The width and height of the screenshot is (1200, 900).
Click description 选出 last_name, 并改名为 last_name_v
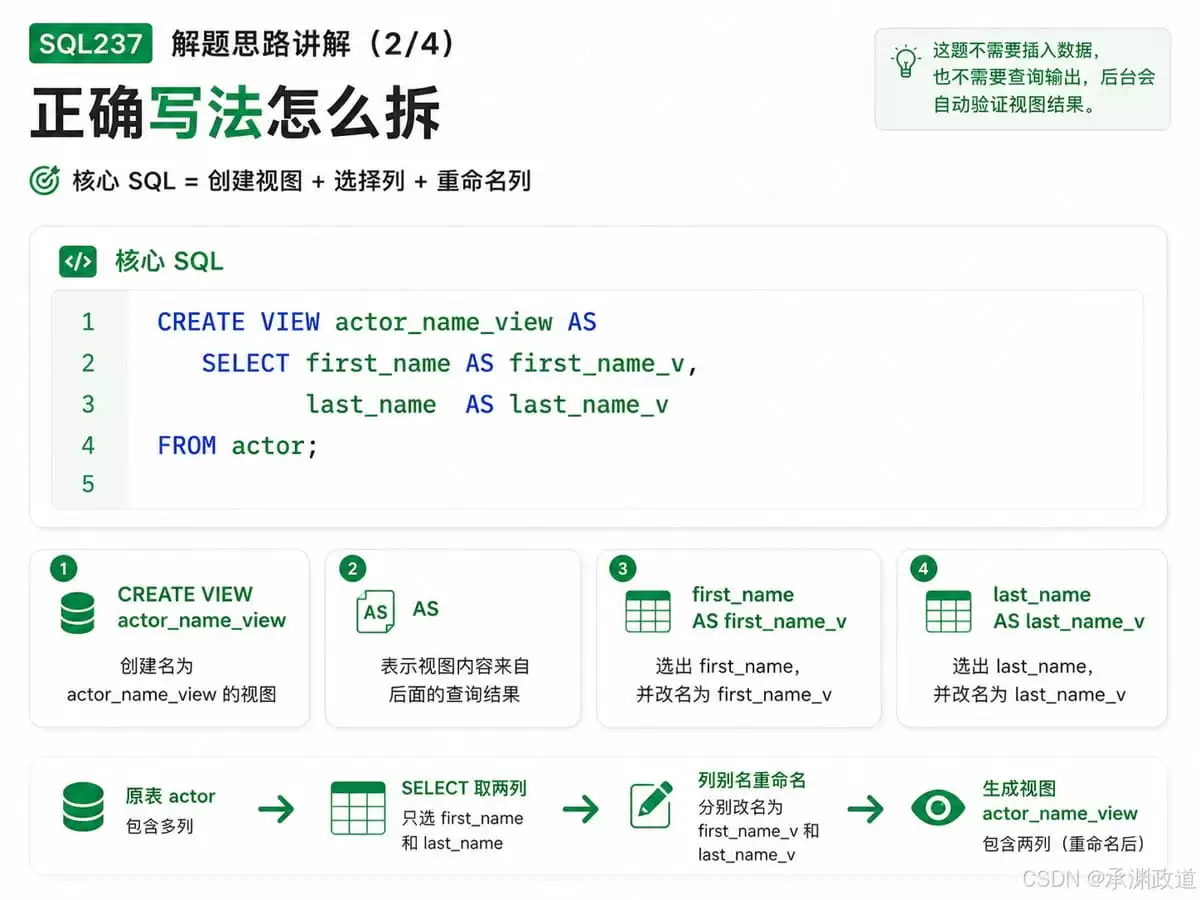pos(1030,680)
